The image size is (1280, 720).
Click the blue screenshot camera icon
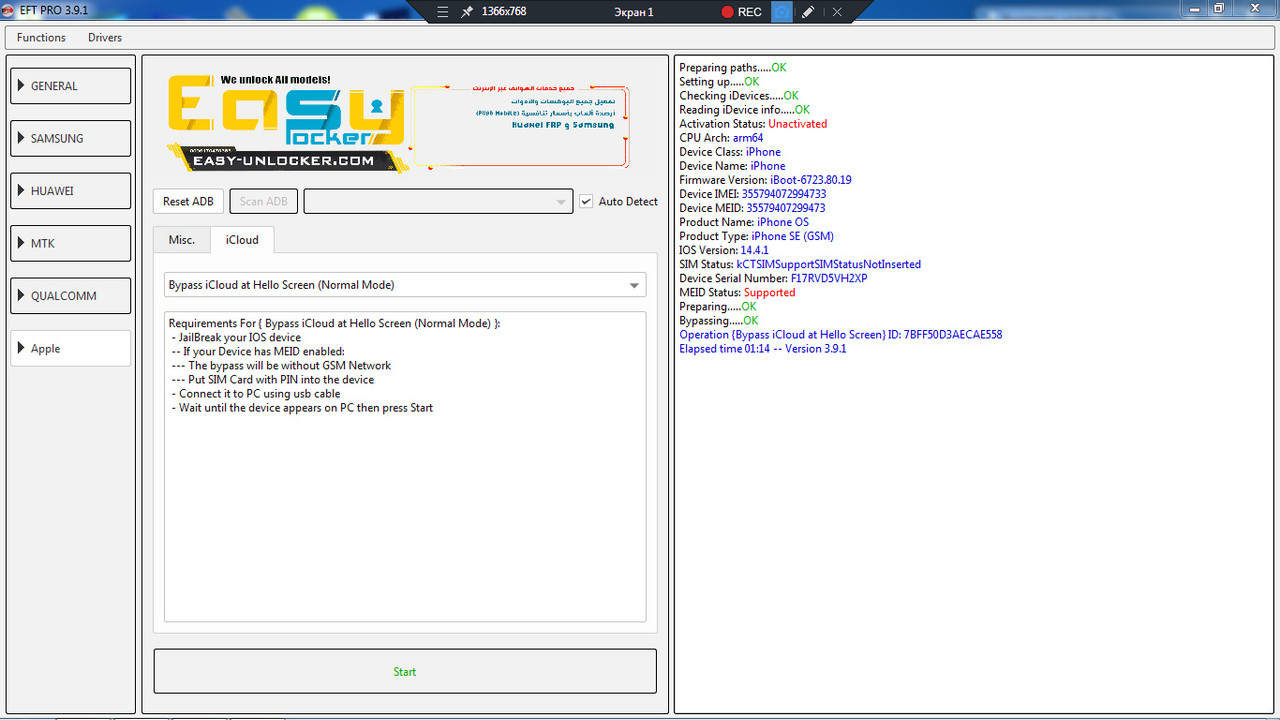782,12
